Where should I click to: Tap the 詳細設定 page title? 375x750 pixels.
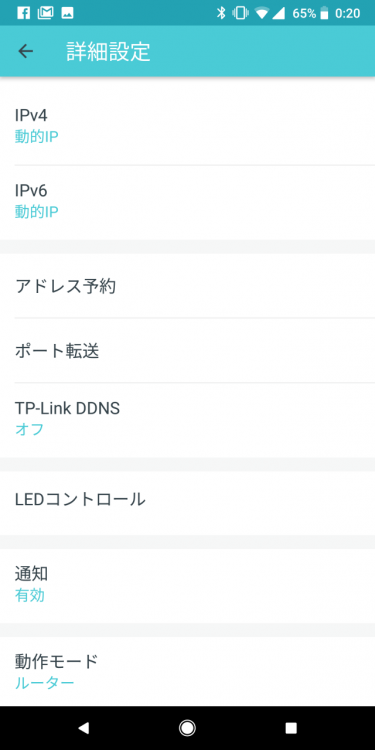109,52
